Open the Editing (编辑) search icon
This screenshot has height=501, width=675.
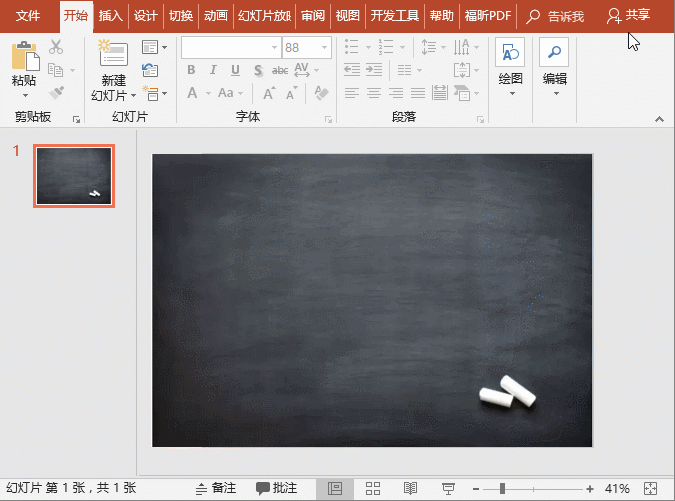tap(554, 55)
